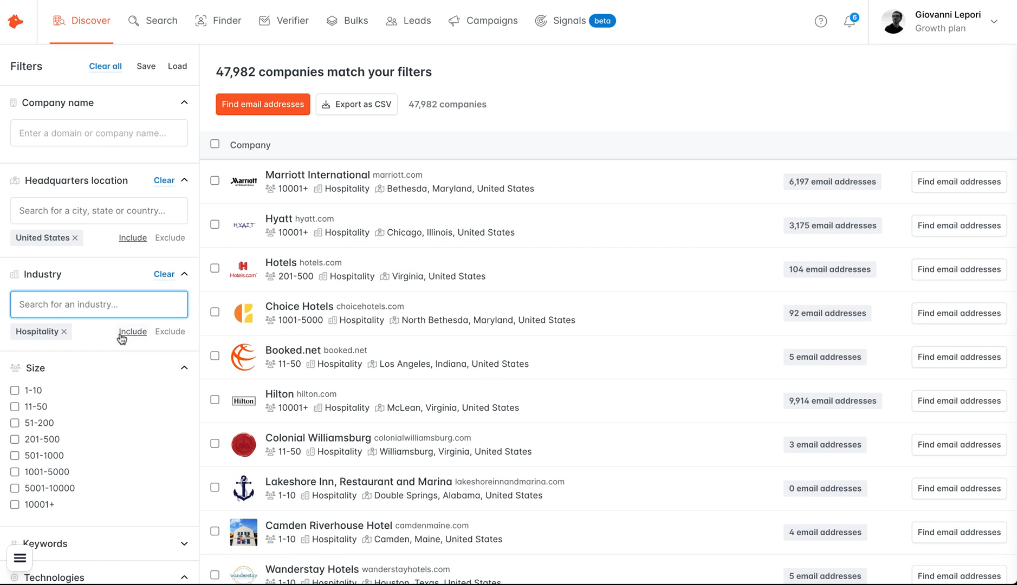Click the Camden Riverhouse Hotel photo

point(243,532)
